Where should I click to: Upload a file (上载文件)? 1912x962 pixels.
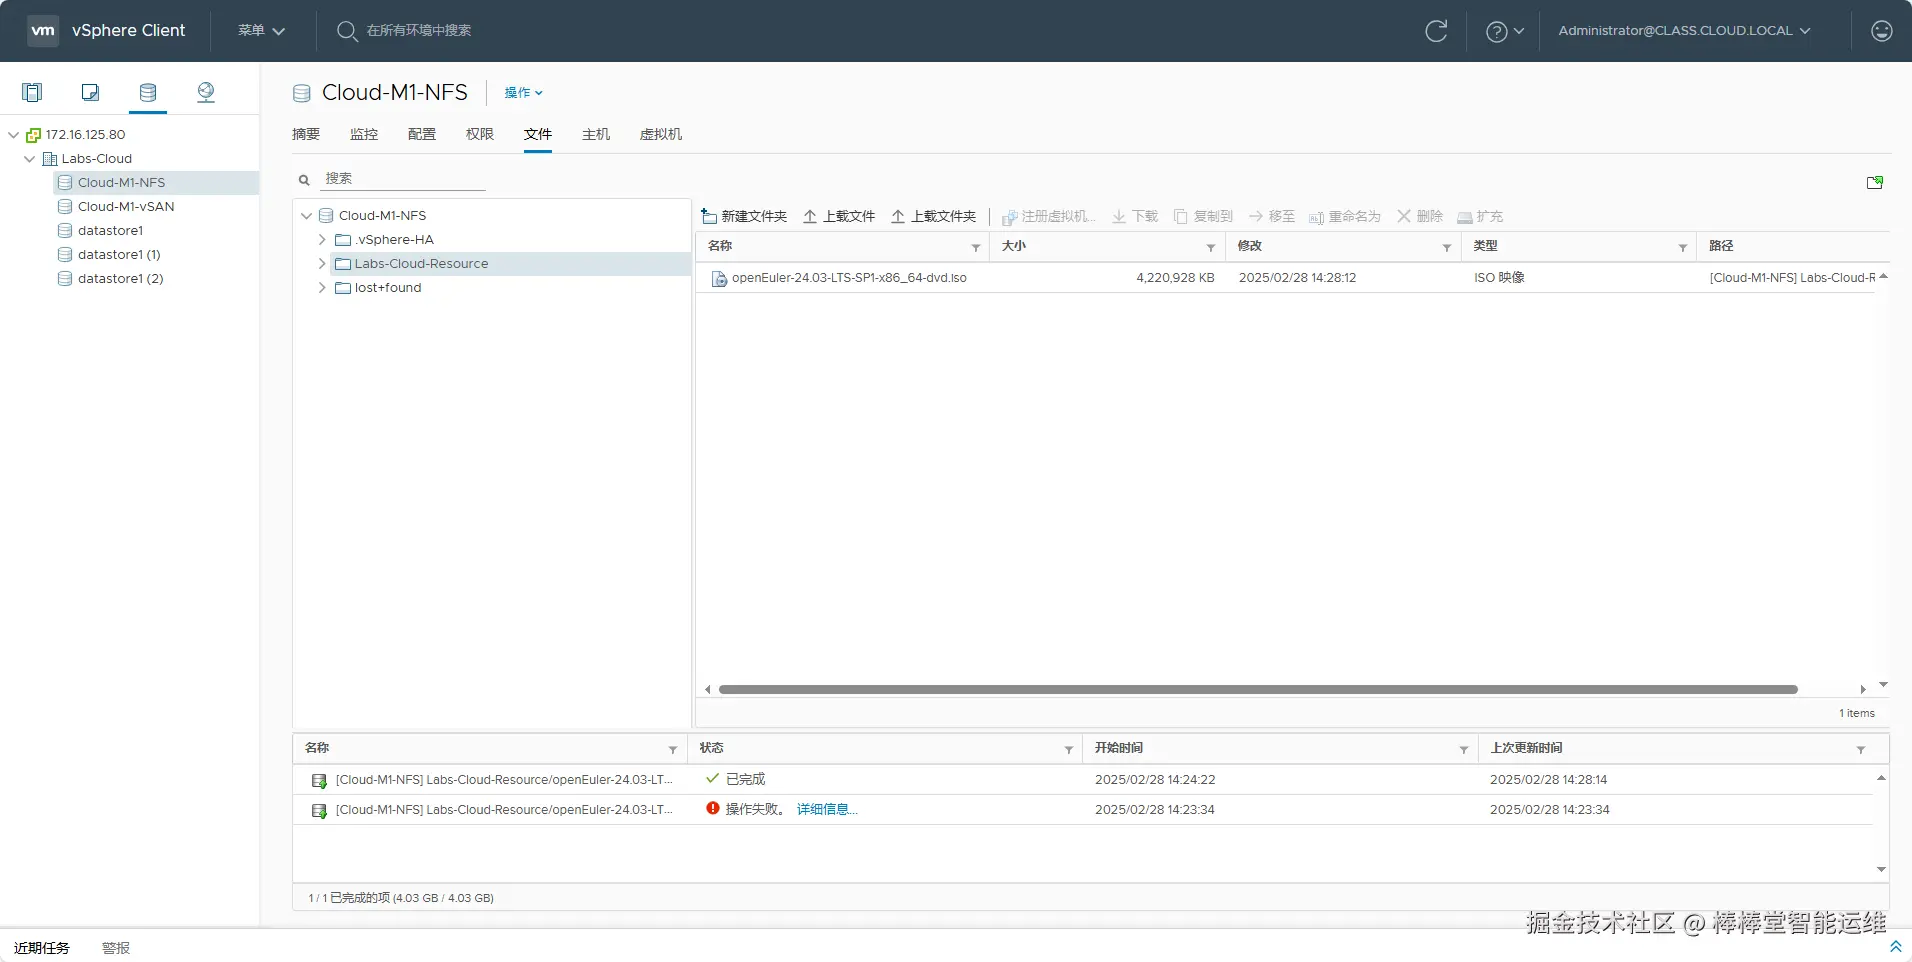click(839, 216)
